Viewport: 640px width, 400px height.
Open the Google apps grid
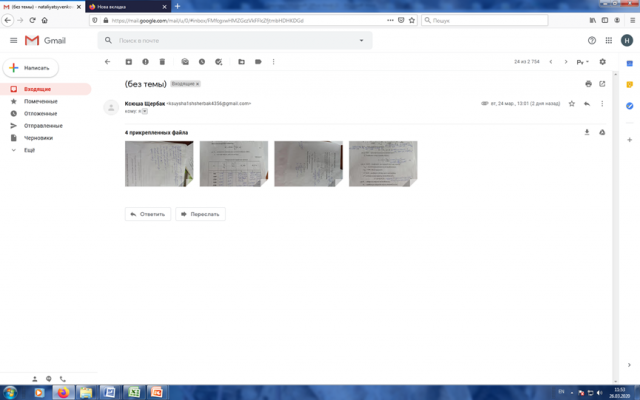coord(609,40)
